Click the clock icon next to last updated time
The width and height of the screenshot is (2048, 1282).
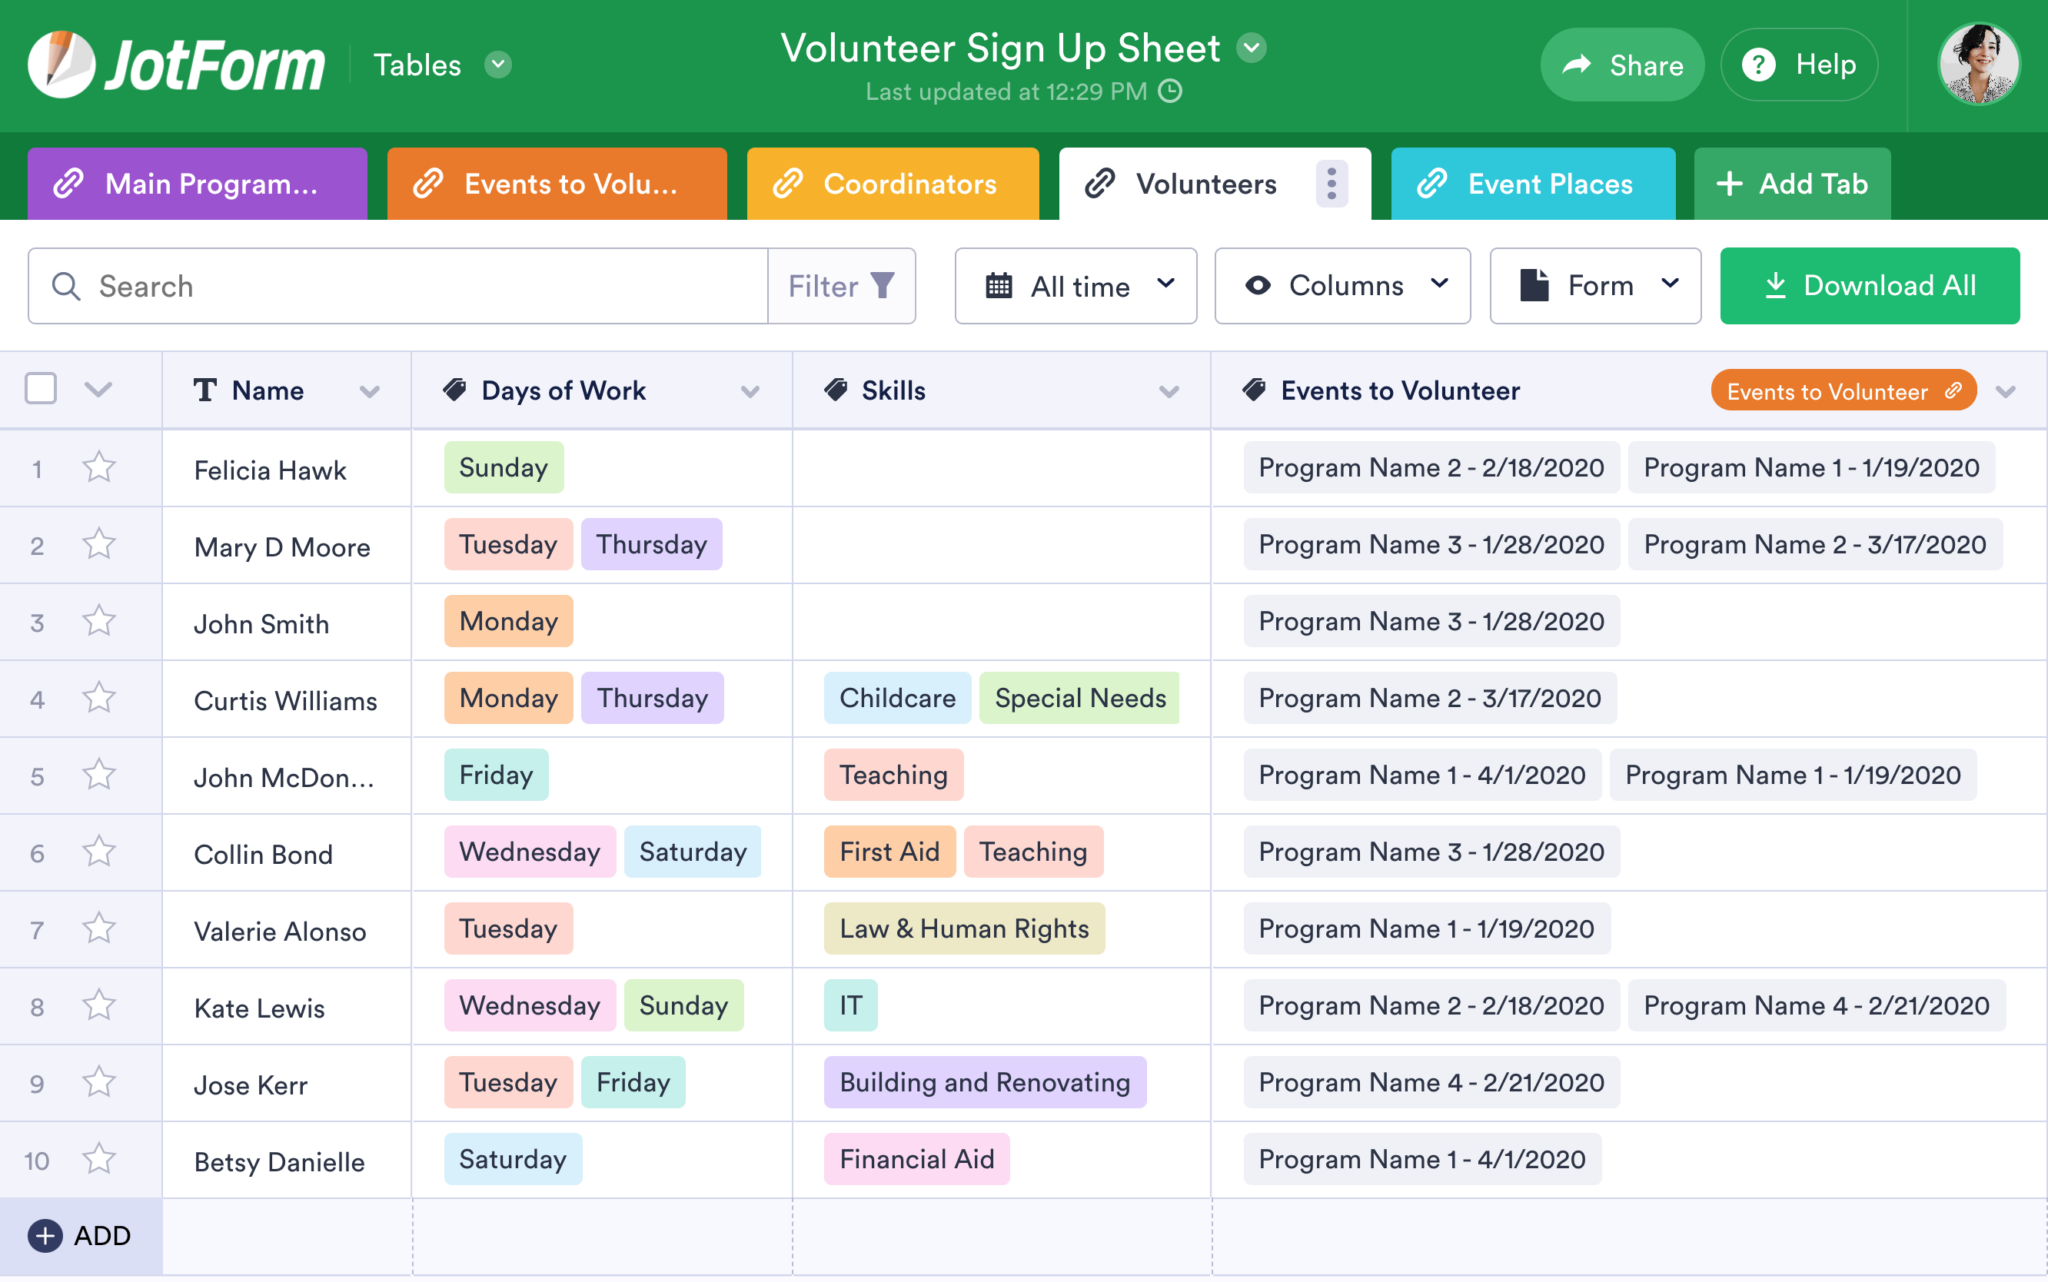tap(1170, 91)
